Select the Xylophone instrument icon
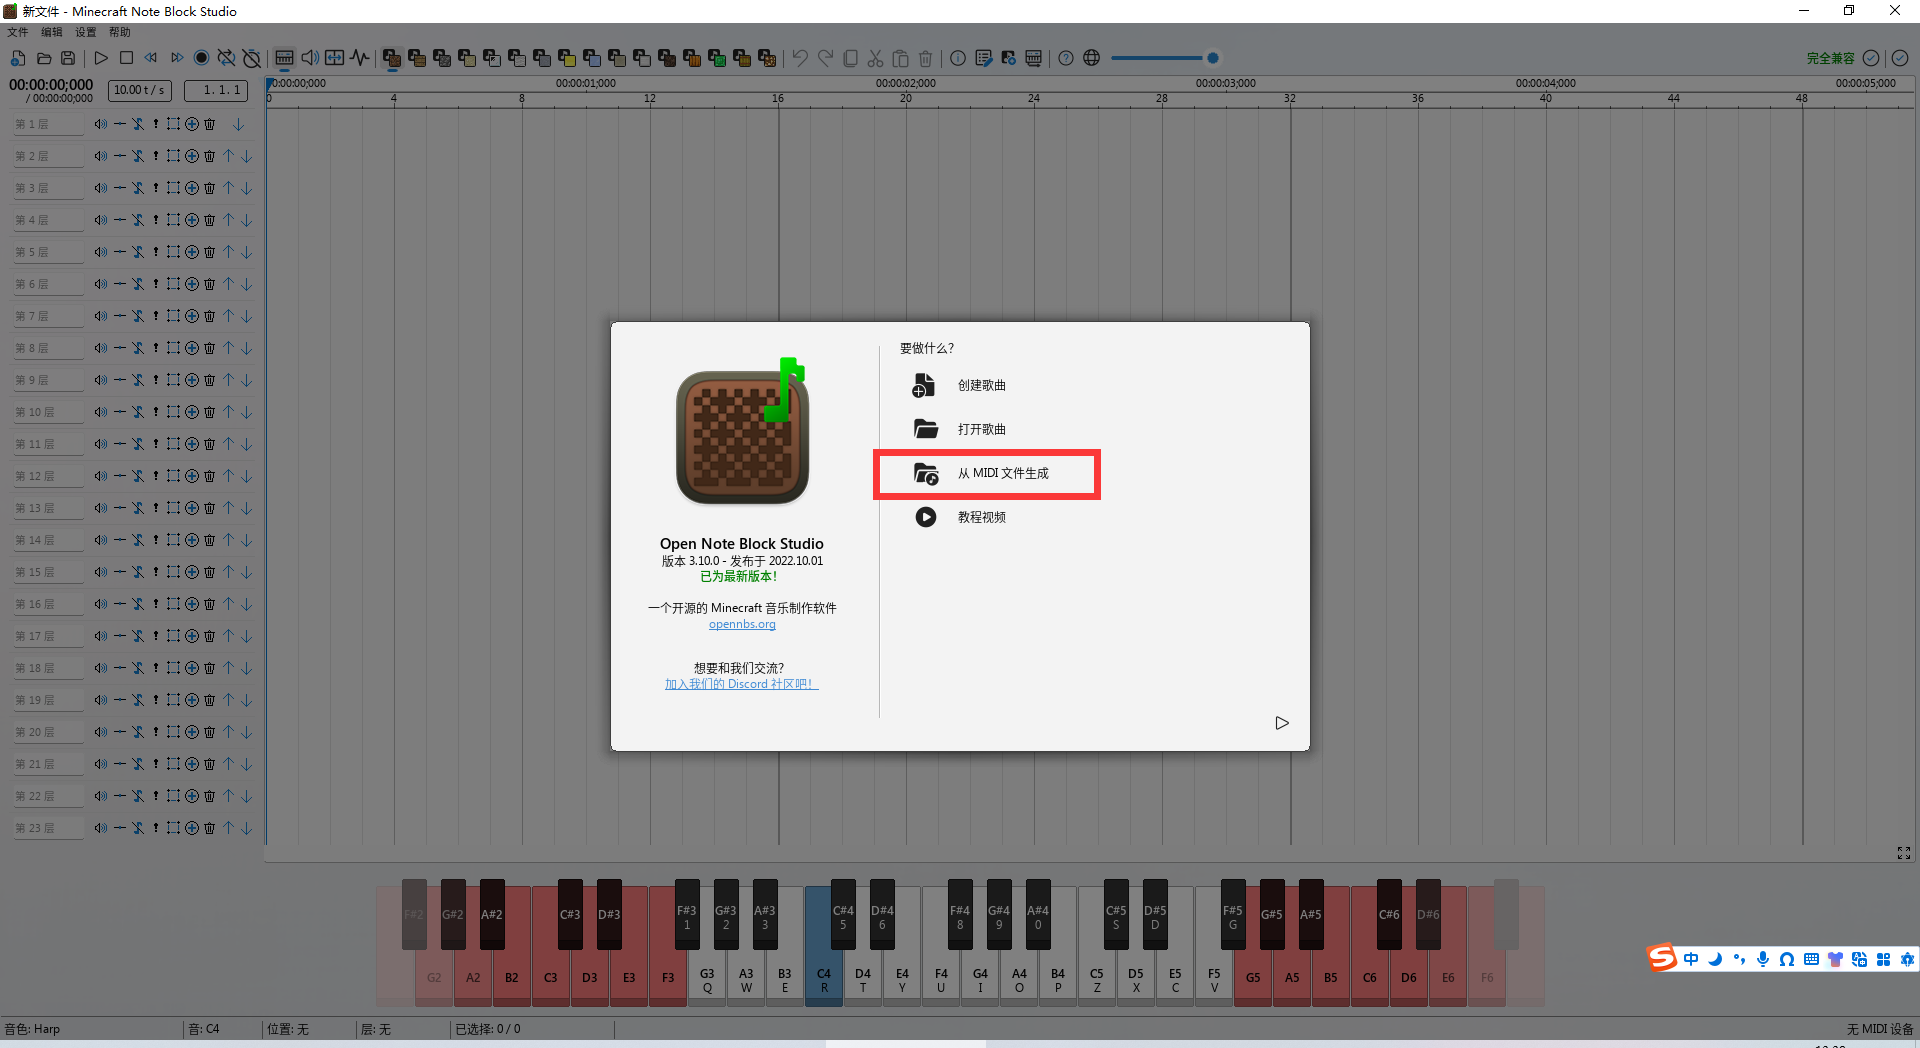 [x=617, y=58]
